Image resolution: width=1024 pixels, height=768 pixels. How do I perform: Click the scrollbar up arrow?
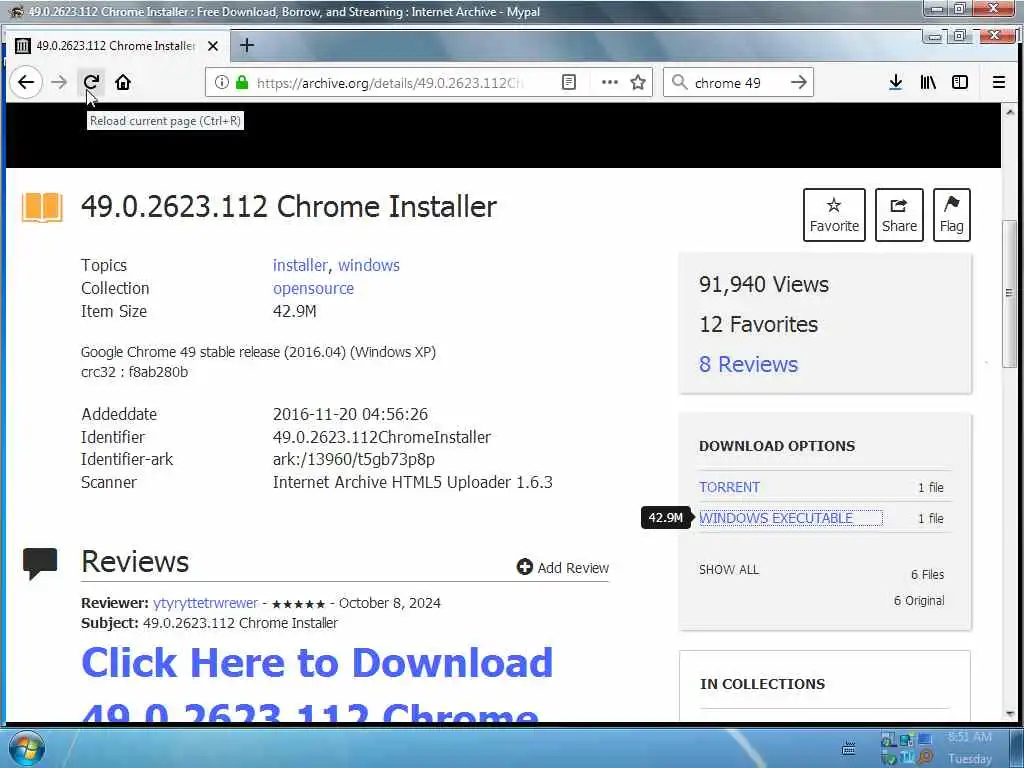click(1010, 111)
